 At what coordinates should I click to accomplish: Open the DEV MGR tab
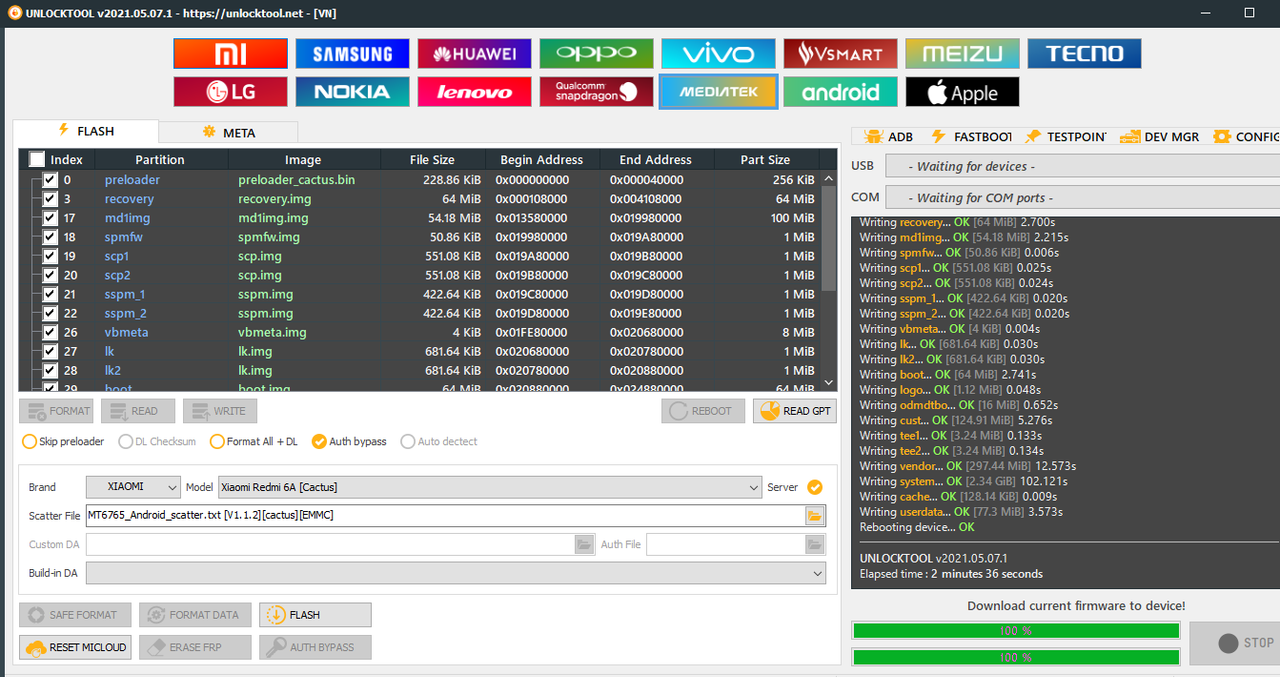coord(1159,137)
